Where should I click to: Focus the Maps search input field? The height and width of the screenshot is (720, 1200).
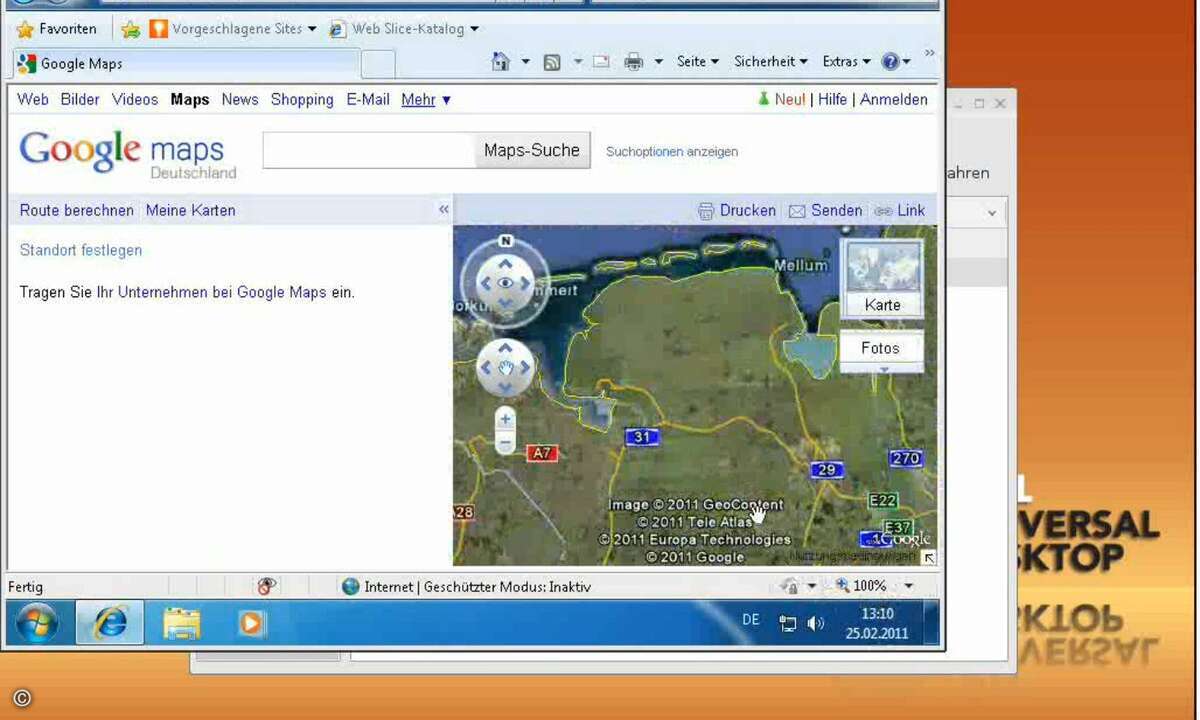[369, 151]
